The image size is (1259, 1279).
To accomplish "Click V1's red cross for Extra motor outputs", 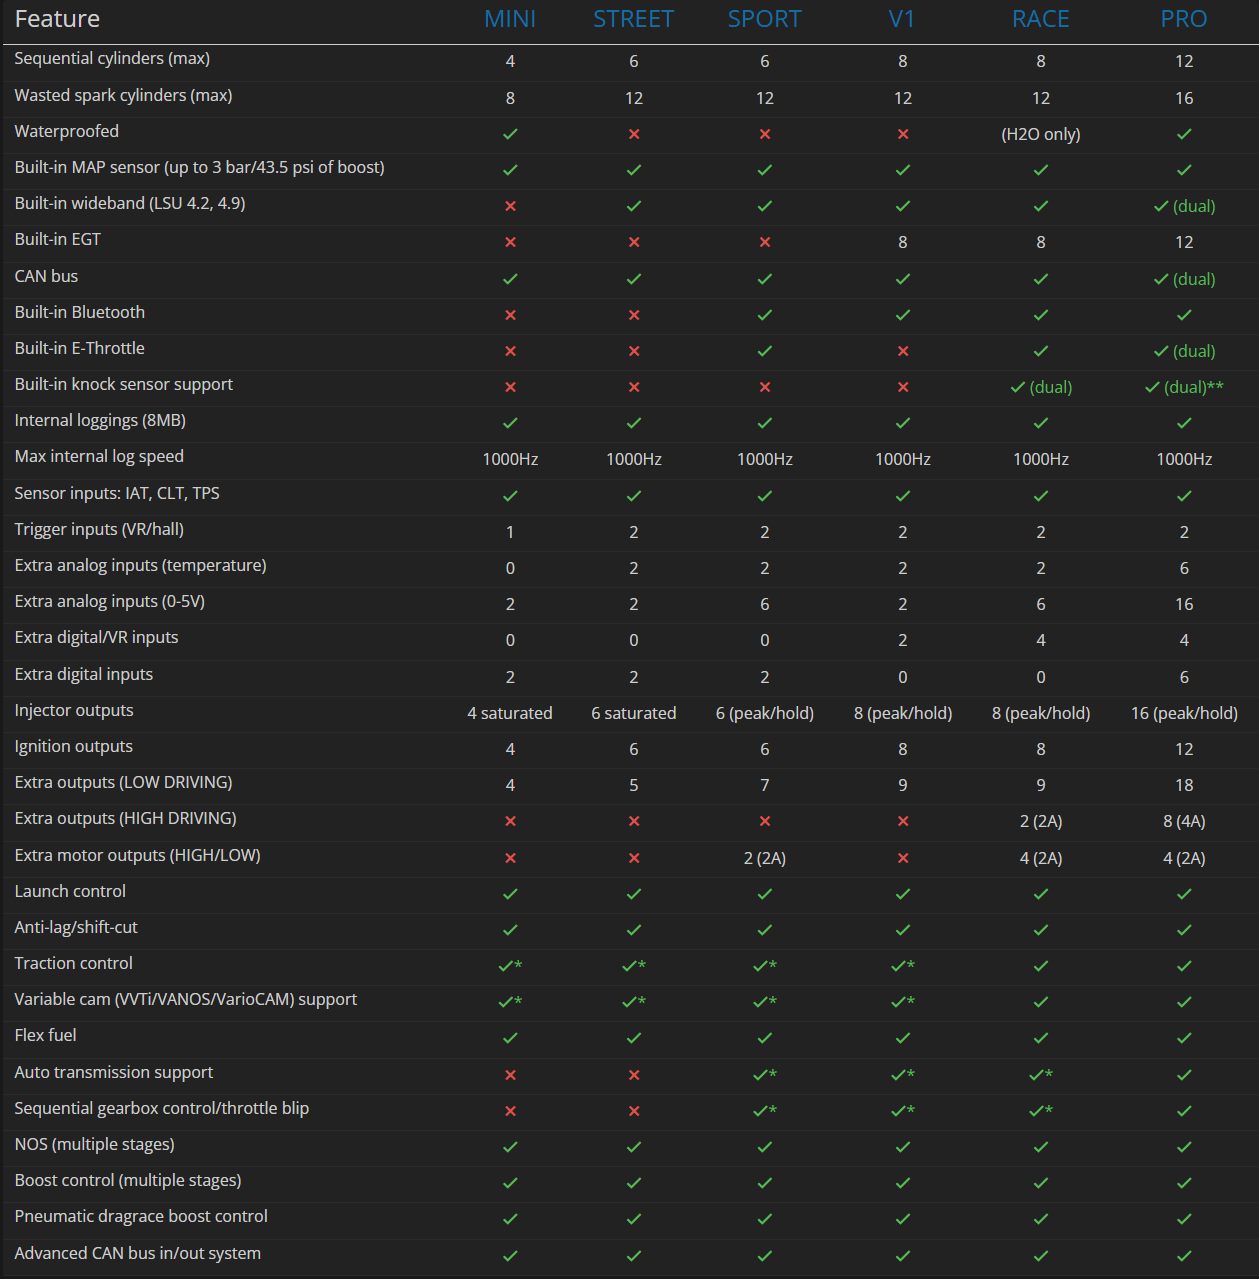I will coord(903,858).
